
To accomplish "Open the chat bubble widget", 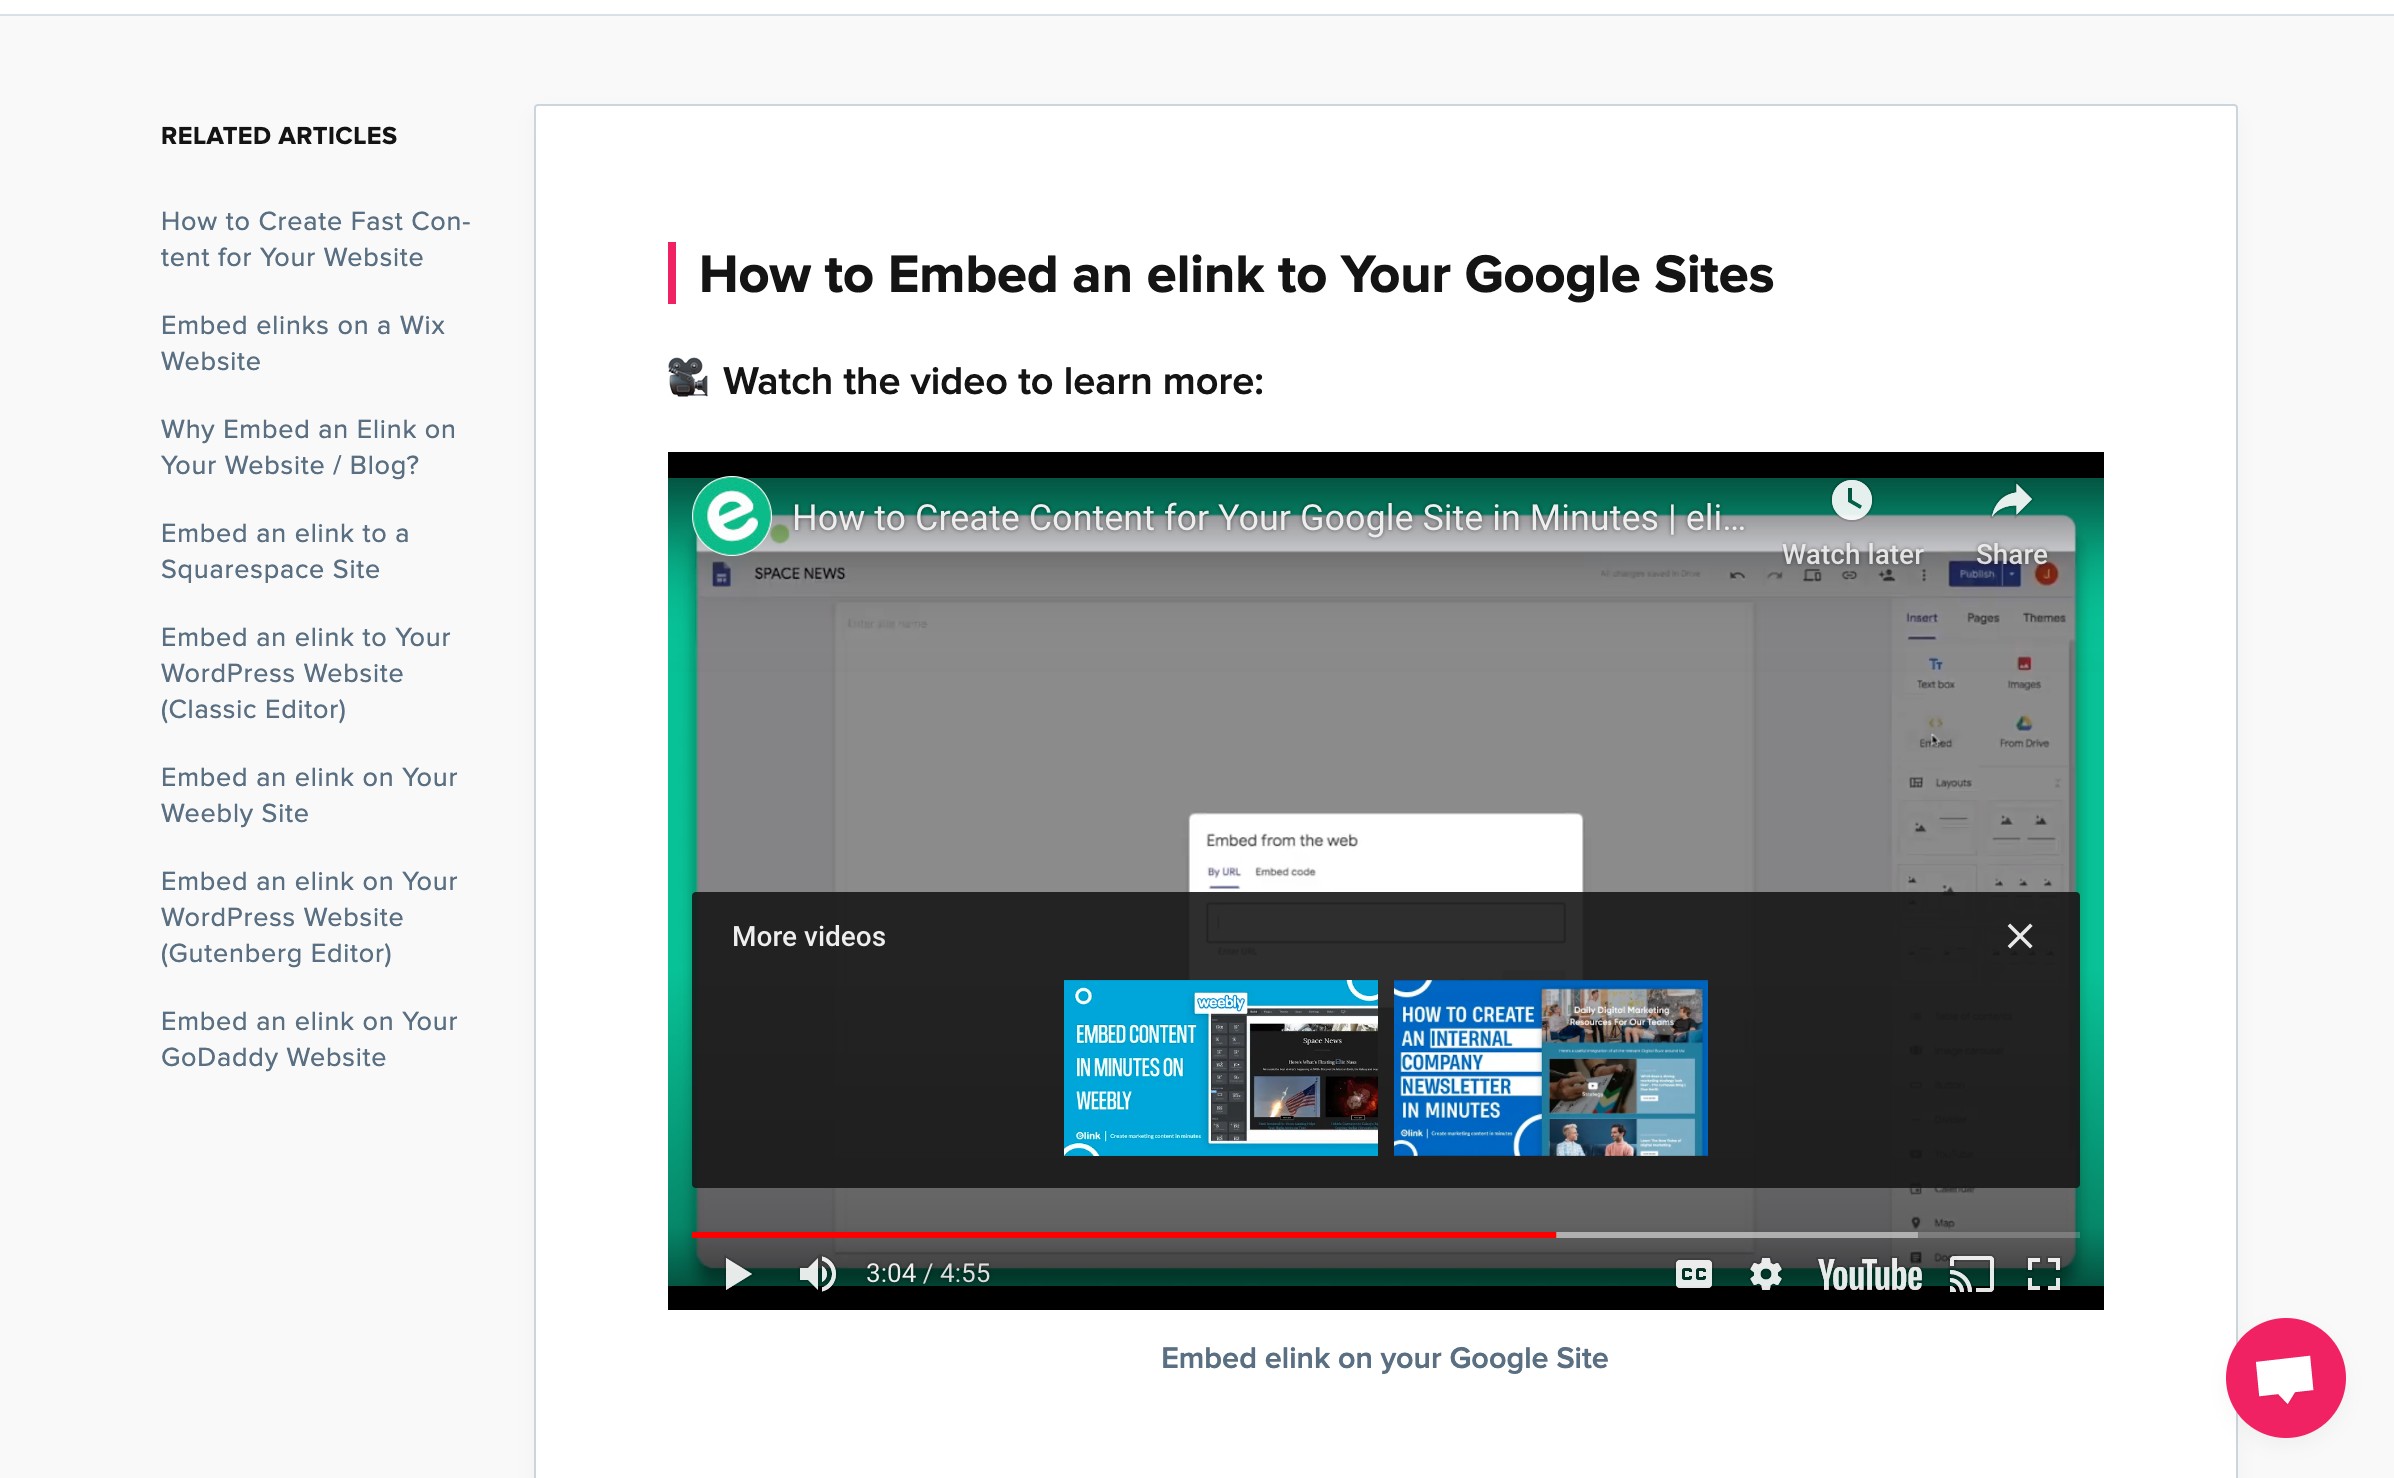I will pos(2285,1377).
